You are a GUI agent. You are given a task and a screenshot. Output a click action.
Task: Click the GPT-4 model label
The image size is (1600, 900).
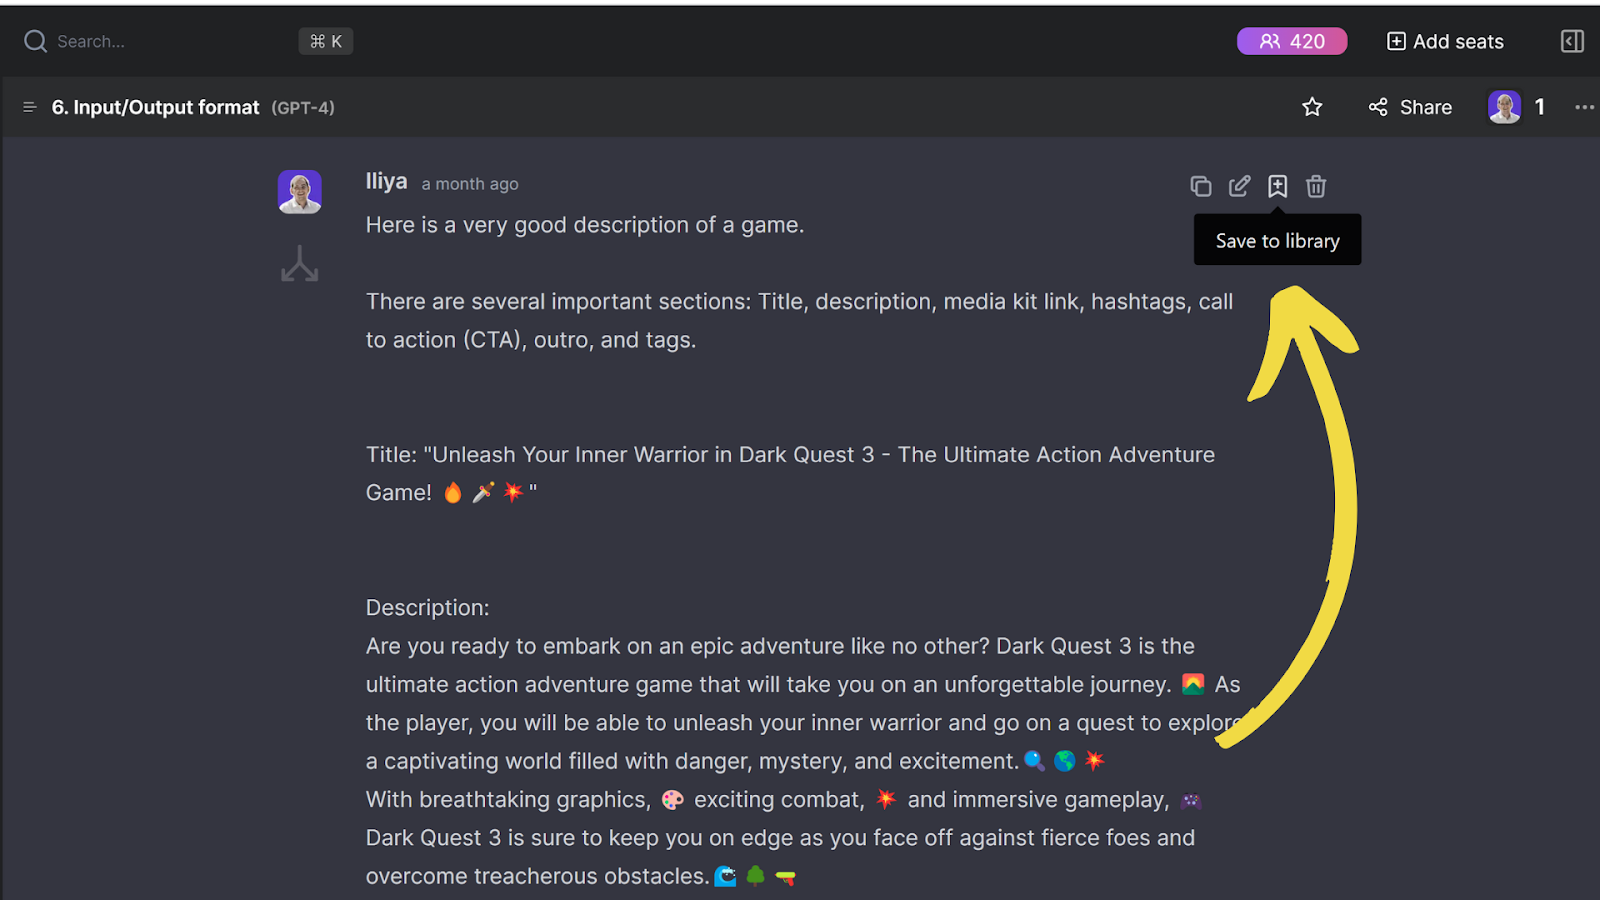click(303, 107)
